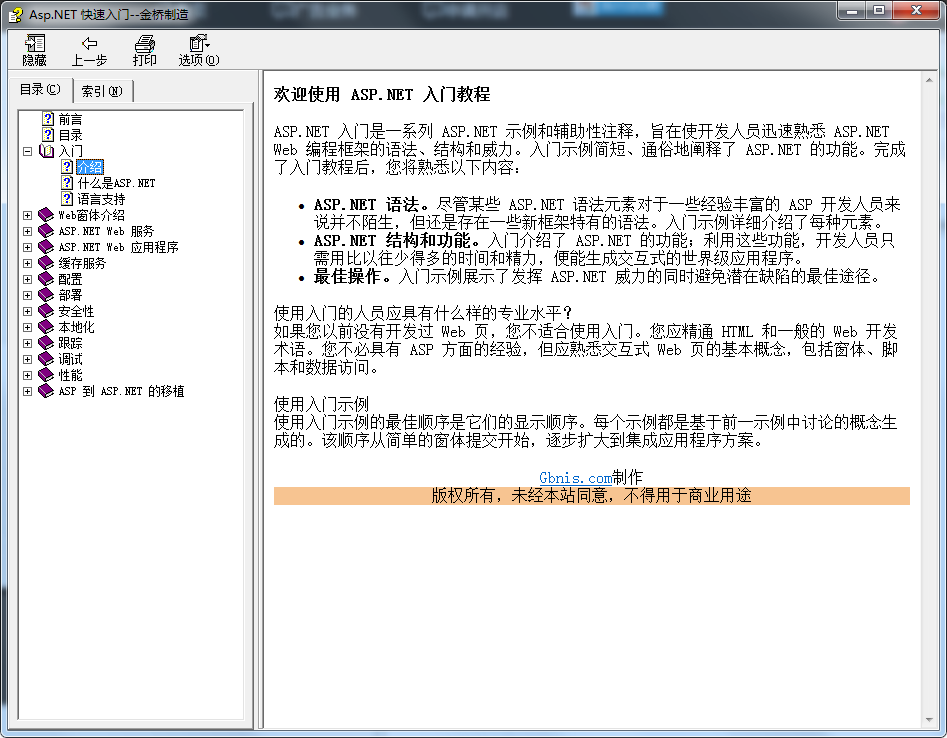
Task: Expand the ASP.NET Web 应用程序 branch
Action: pos(26,246)
